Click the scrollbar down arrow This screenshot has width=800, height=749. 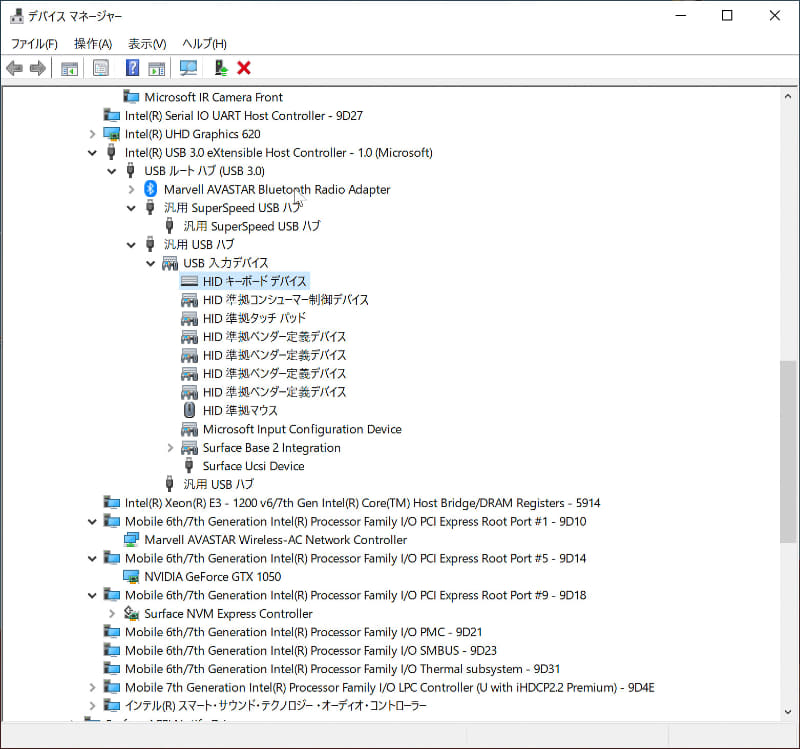pyautogui.click(x=788, y=712)
